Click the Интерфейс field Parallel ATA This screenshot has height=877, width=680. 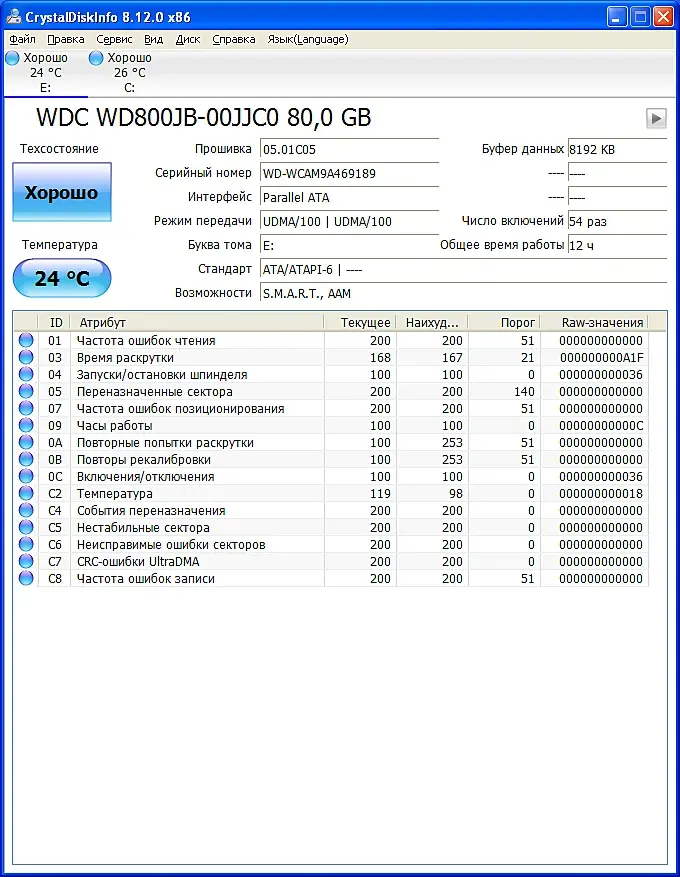(350, 198)
